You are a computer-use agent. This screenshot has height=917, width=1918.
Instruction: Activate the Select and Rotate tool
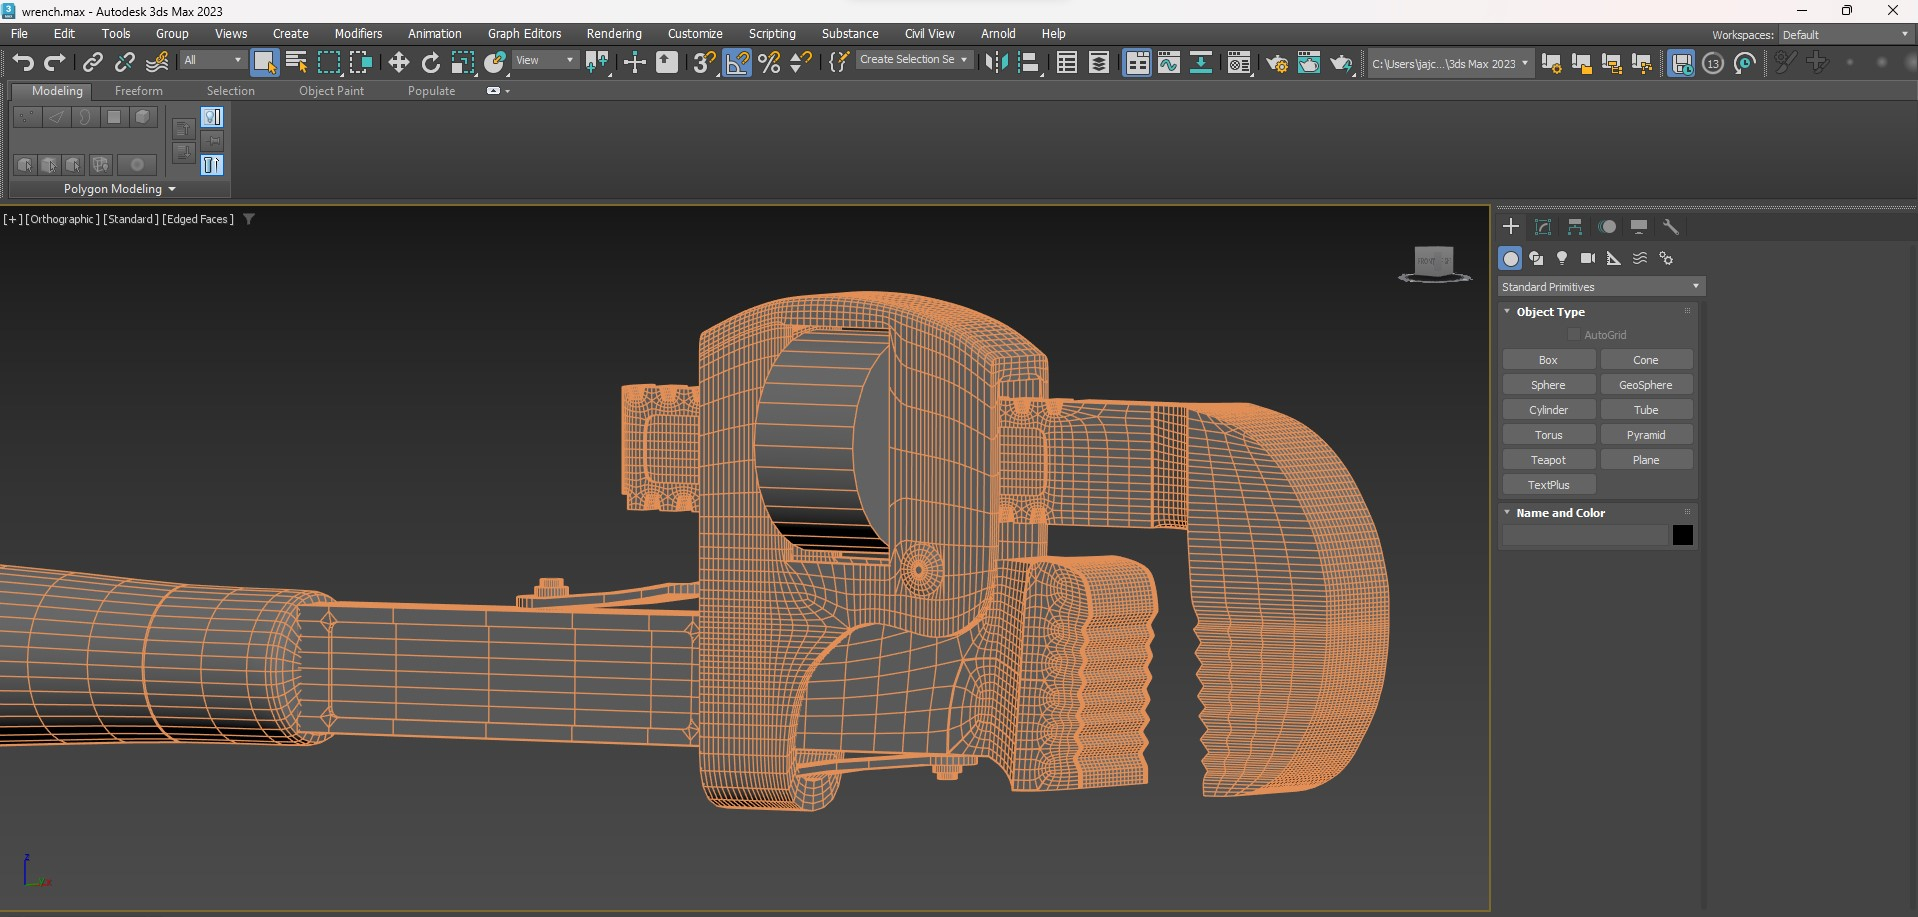tap(430, 62)
